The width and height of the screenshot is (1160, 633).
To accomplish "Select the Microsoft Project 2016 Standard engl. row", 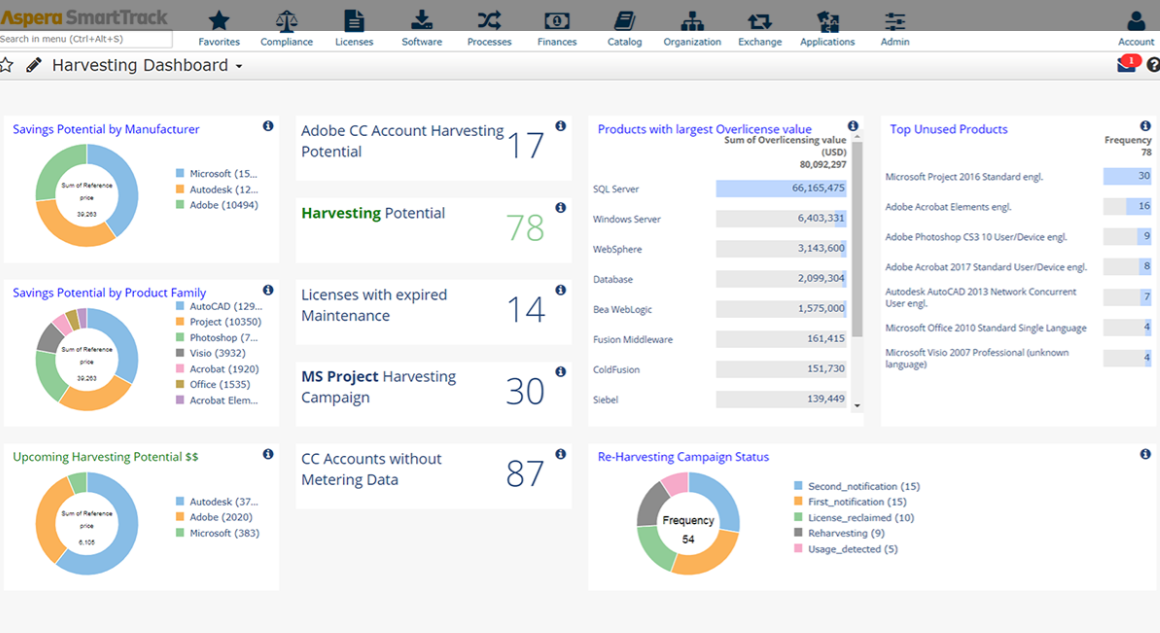I will 1018,177.
